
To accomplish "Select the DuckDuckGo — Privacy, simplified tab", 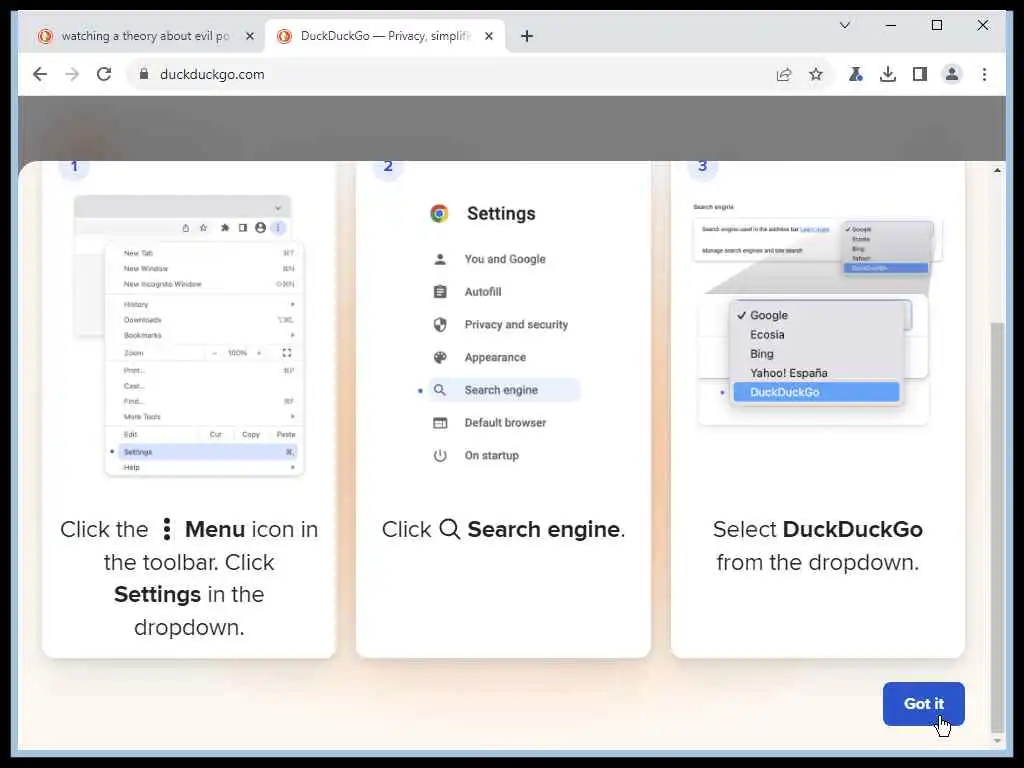I will pos(385,37).
